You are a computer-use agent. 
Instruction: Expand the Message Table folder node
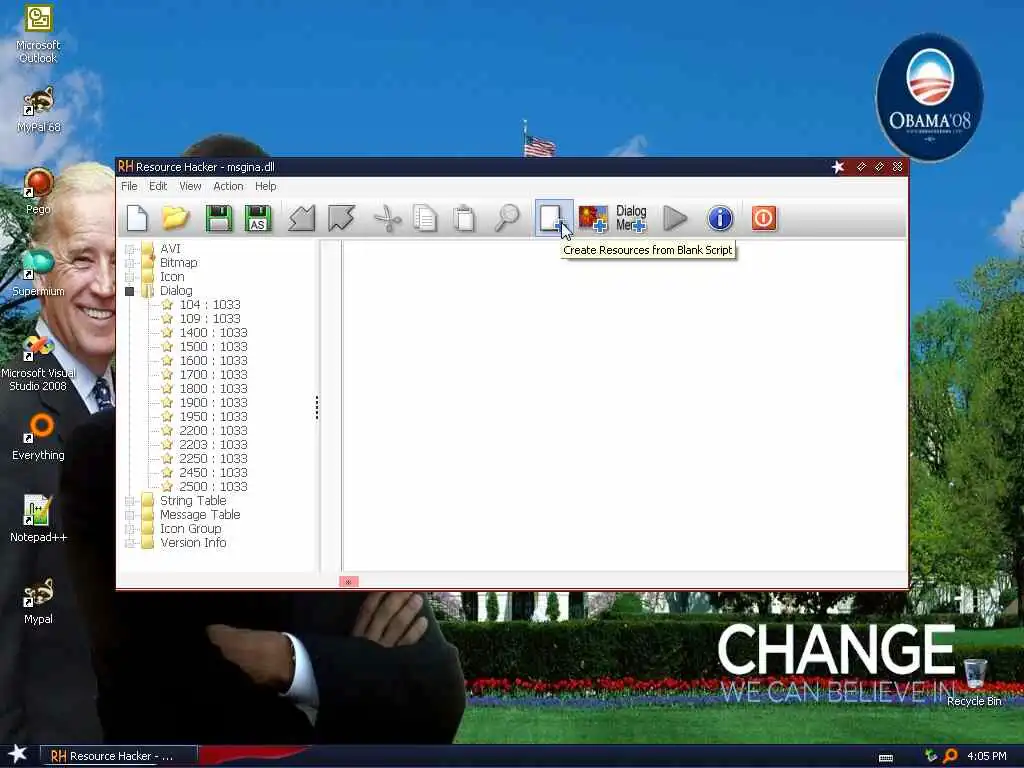(129, 515)
